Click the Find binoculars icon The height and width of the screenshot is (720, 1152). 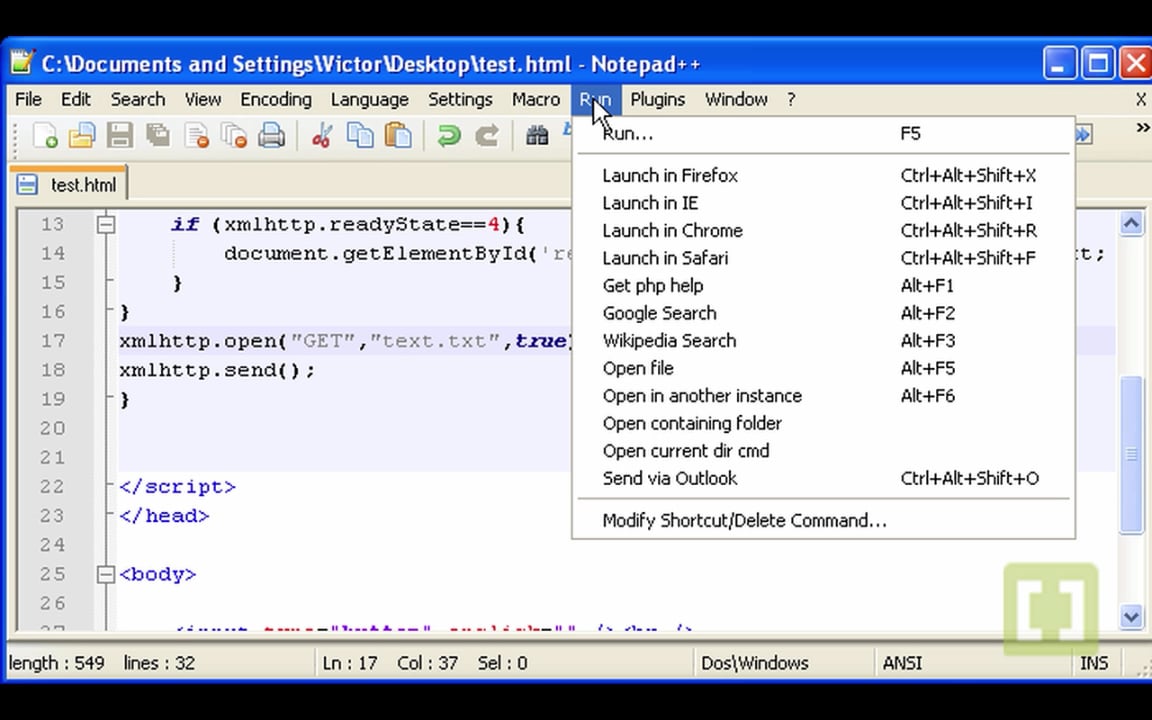point(537,135)
